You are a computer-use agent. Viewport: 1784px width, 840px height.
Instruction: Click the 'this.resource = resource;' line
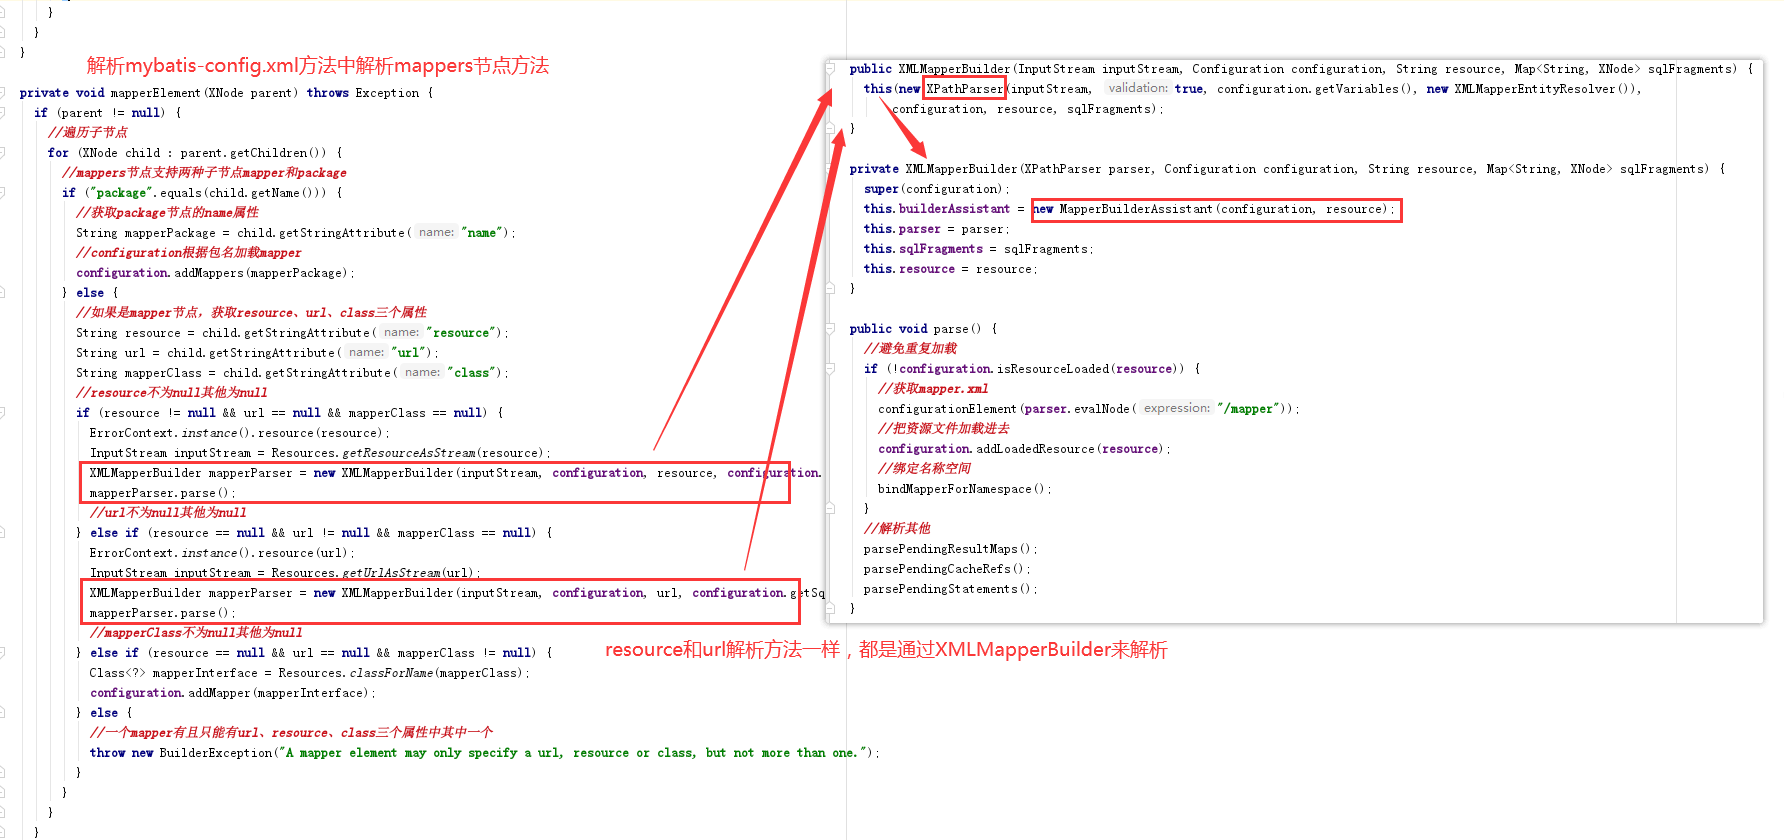click(951, 269)
